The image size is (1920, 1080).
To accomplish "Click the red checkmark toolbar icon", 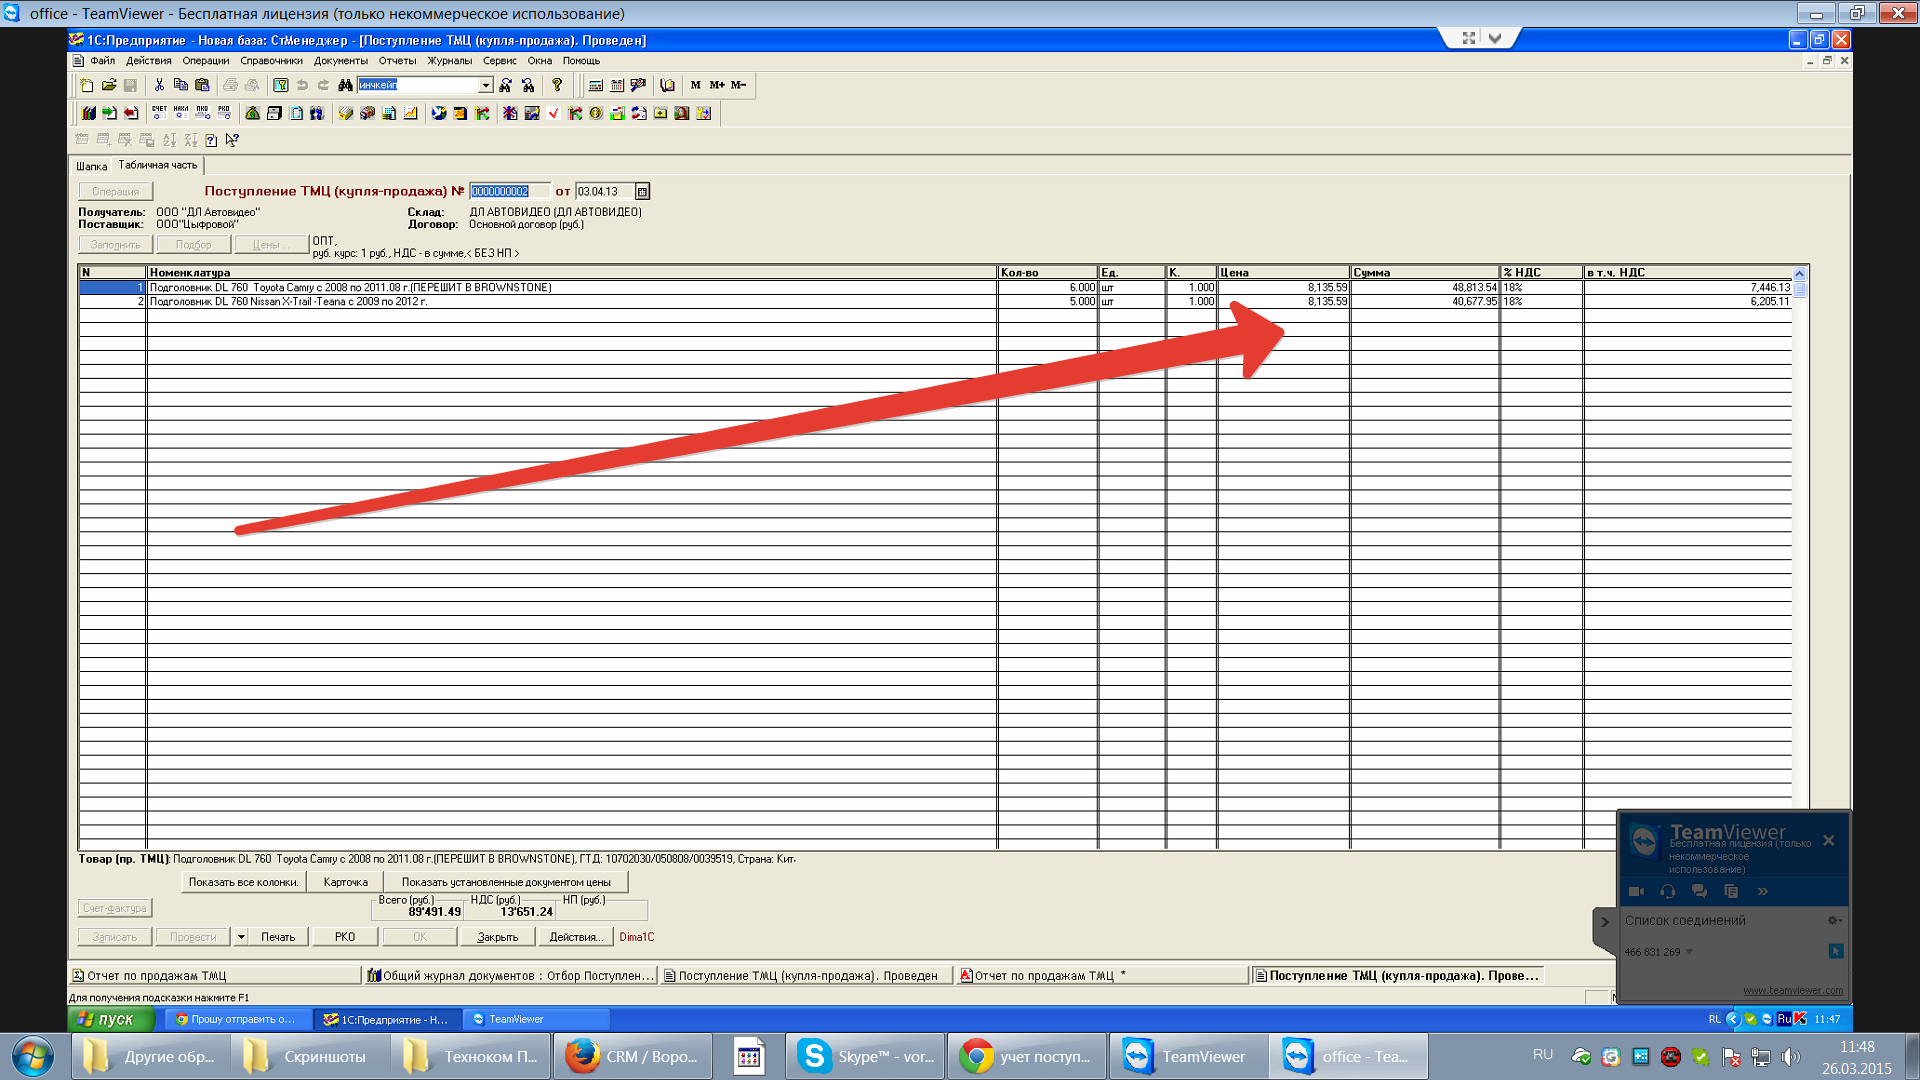I will (x=553, y=113).
